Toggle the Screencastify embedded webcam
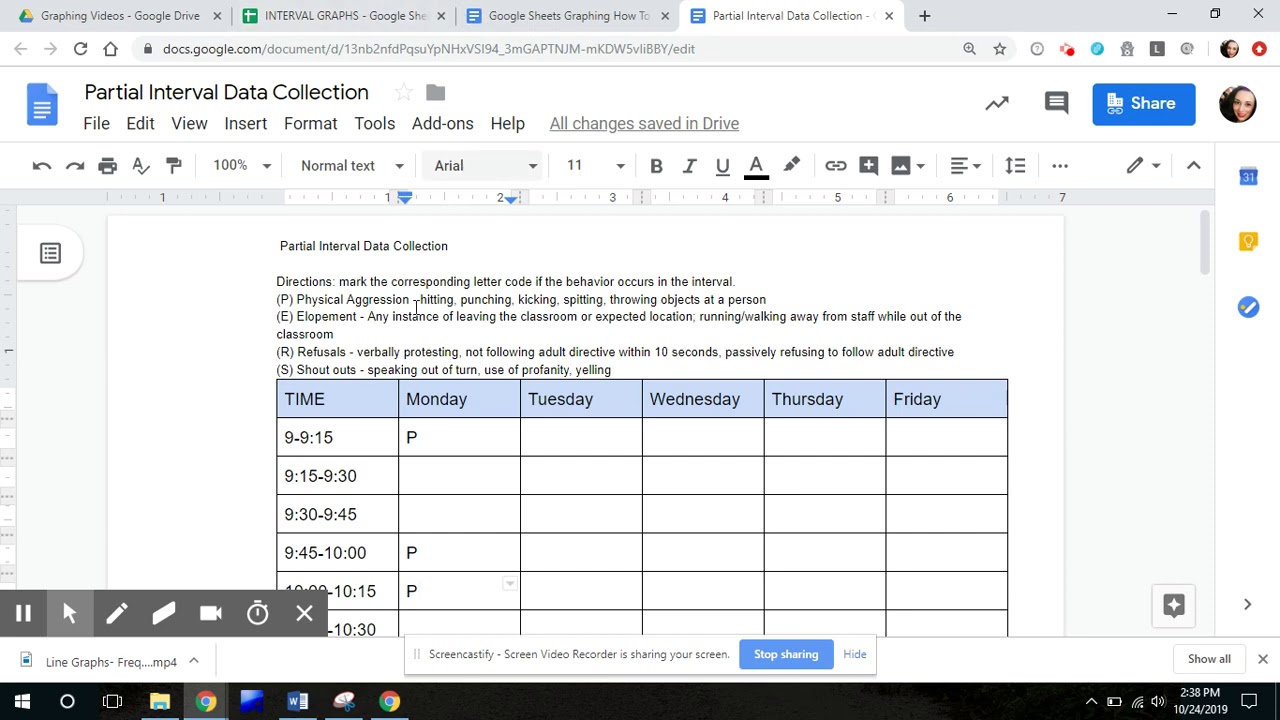 pos(211,613)
